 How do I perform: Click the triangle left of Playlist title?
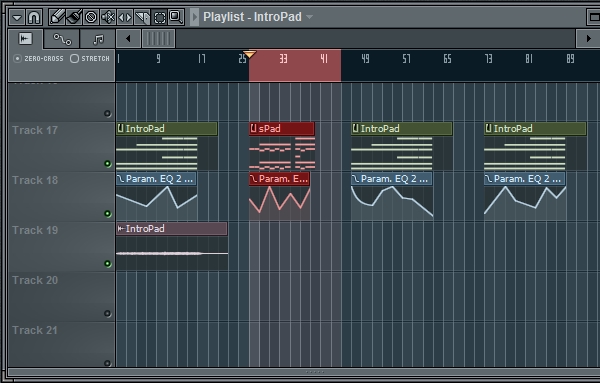195,17
